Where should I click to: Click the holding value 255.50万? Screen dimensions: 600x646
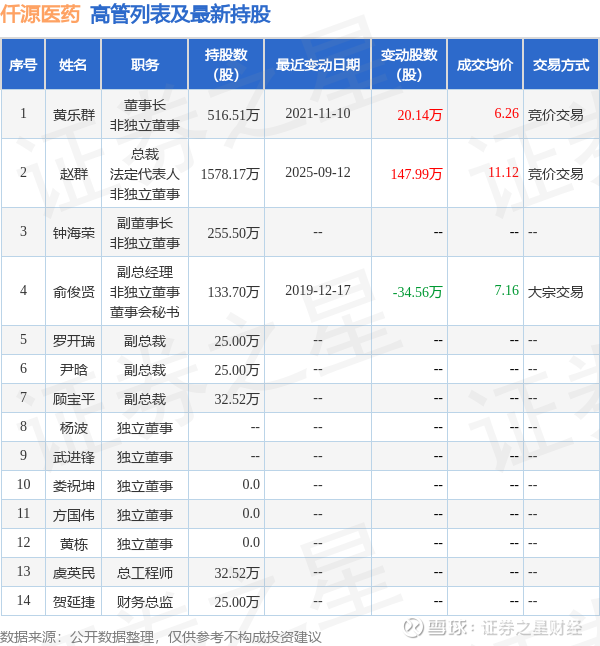click(233, 233)
